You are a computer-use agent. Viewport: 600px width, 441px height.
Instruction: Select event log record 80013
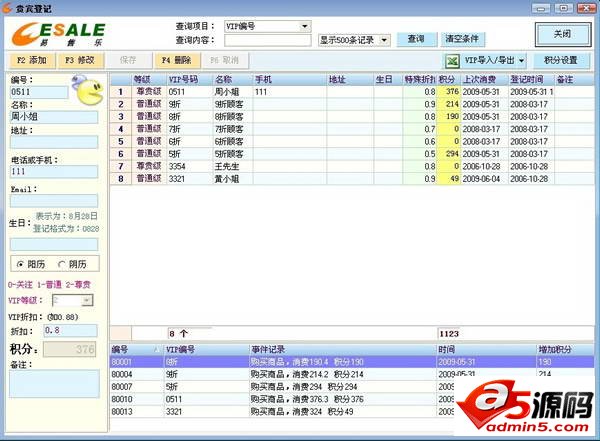(352, 412)
